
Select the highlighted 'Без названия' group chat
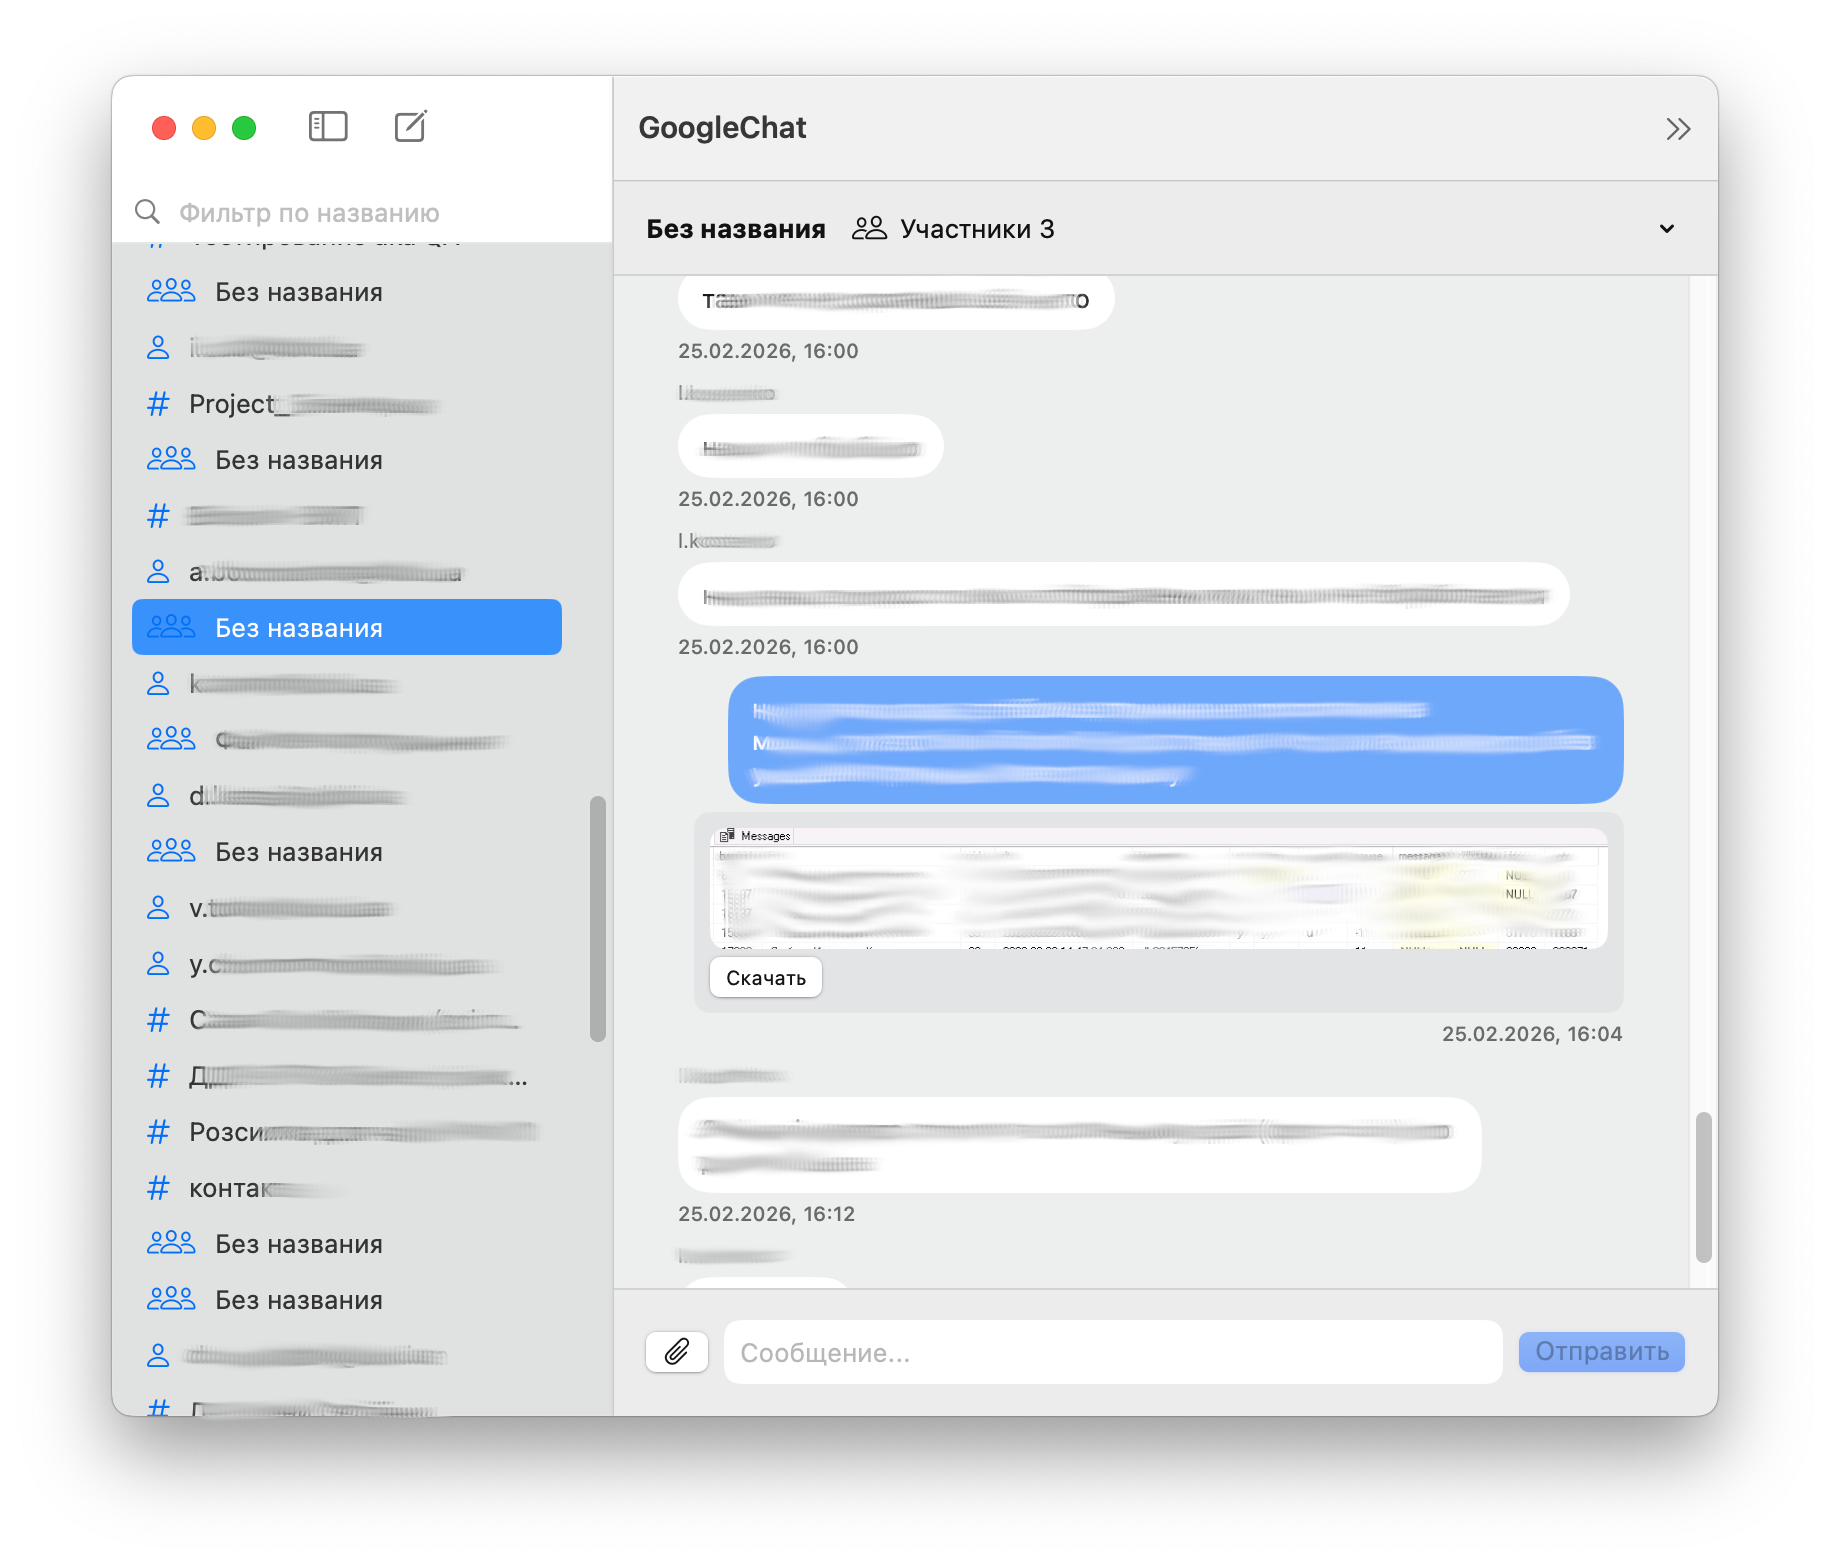[x=347, y=628]
